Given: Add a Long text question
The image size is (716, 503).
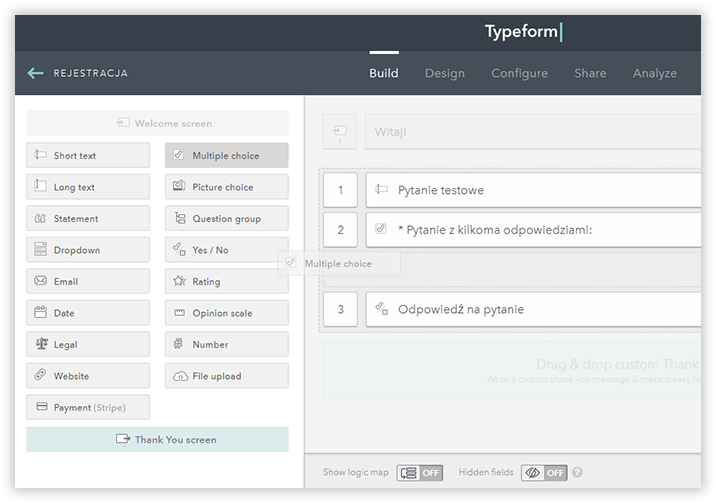Looking at the screenshot, I should (88, 187).
